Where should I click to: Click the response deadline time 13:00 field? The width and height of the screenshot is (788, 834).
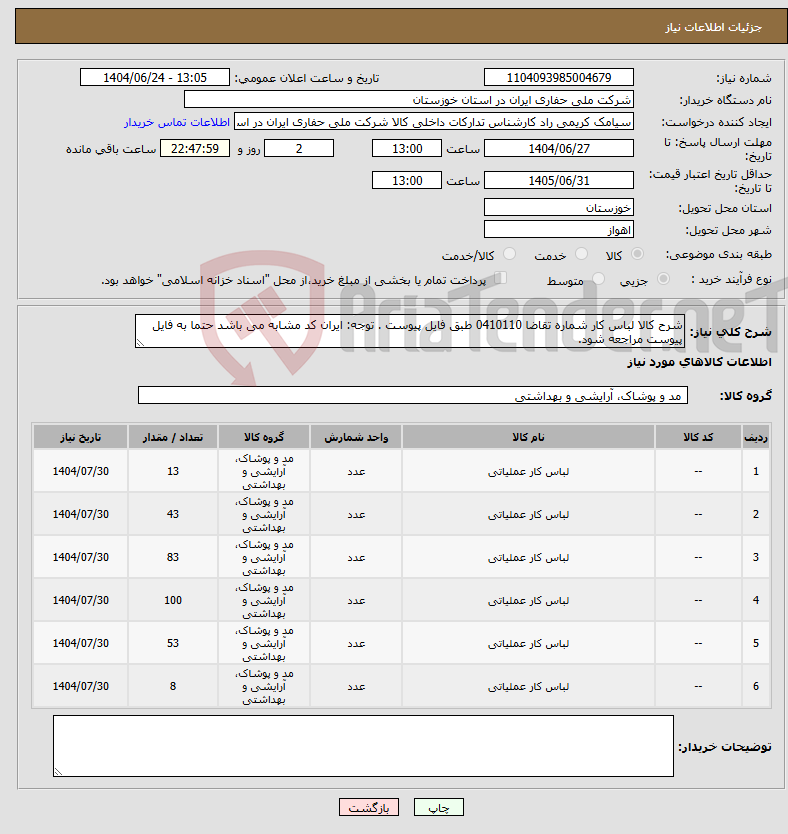407,148
